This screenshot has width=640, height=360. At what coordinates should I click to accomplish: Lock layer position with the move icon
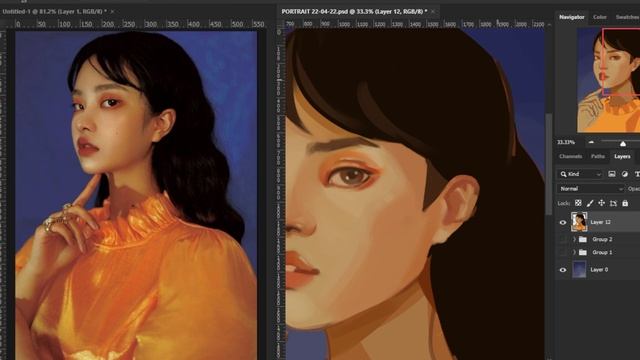pos(602,203)
